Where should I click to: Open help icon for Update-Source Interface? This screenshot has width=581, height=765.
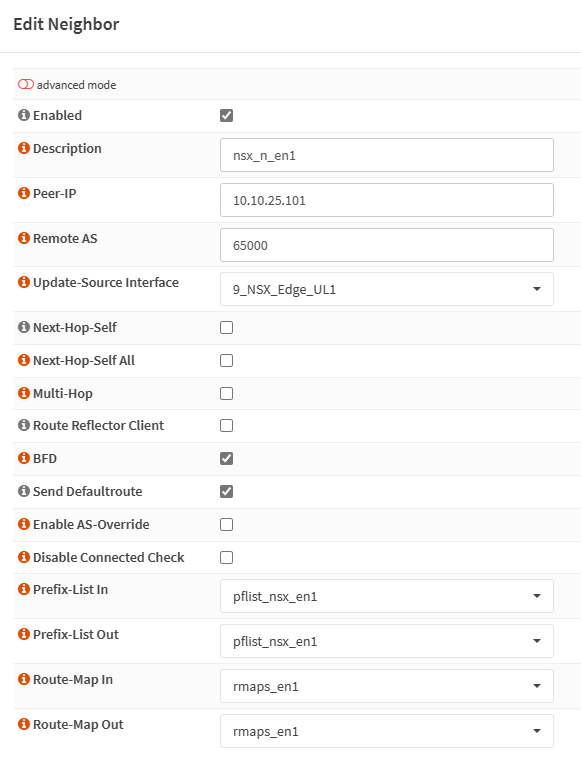[24, 282]
